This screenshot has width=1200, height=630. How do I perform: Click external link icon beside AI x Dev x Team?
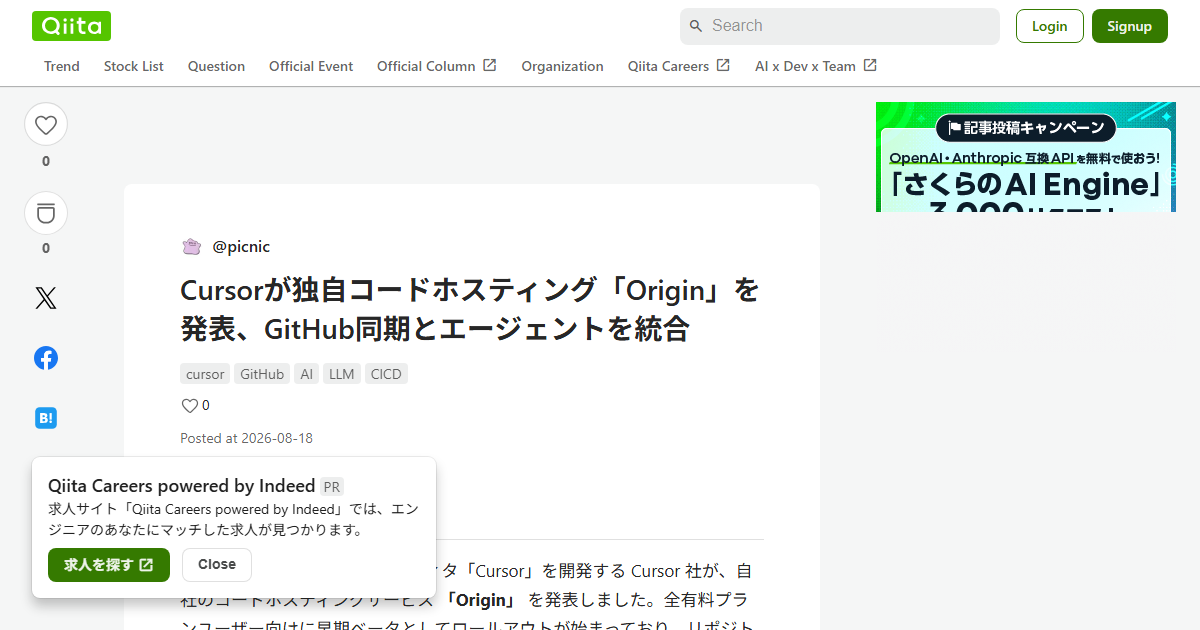click(870, 65)
